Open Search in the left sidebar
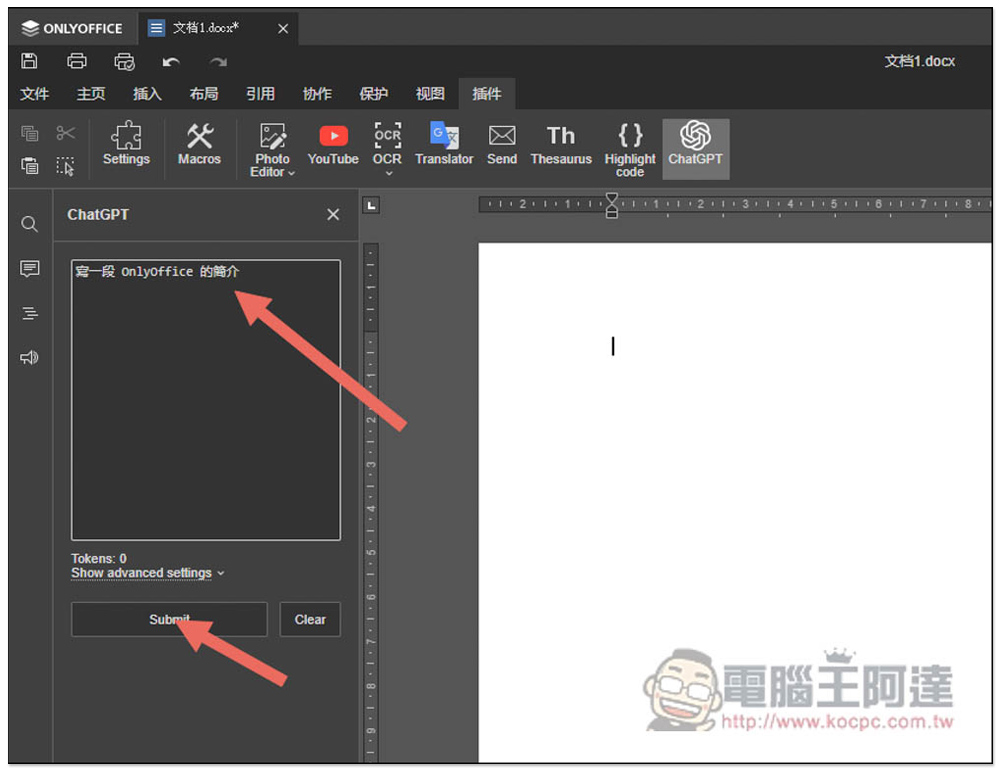 click(x=29, y=224)
